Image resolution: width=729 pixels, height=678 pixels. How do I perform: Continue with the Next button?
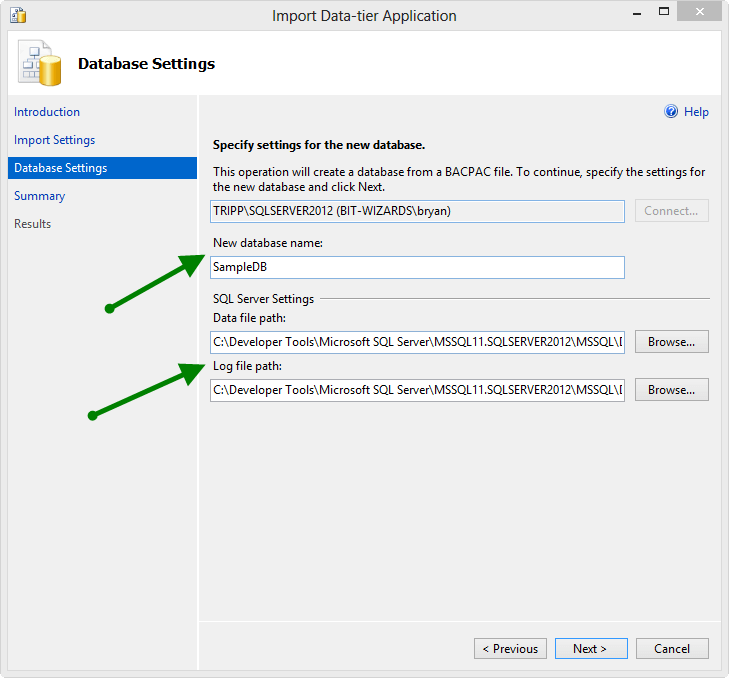pos(591,649)
